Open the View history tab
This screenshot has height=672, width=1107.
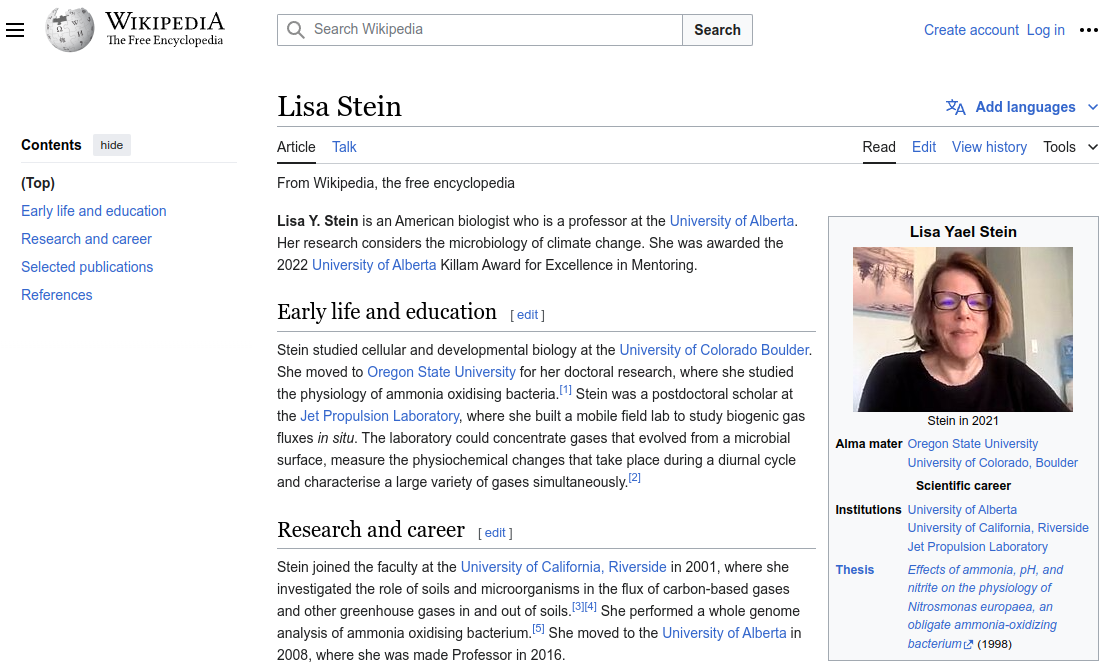pos(989,147)
